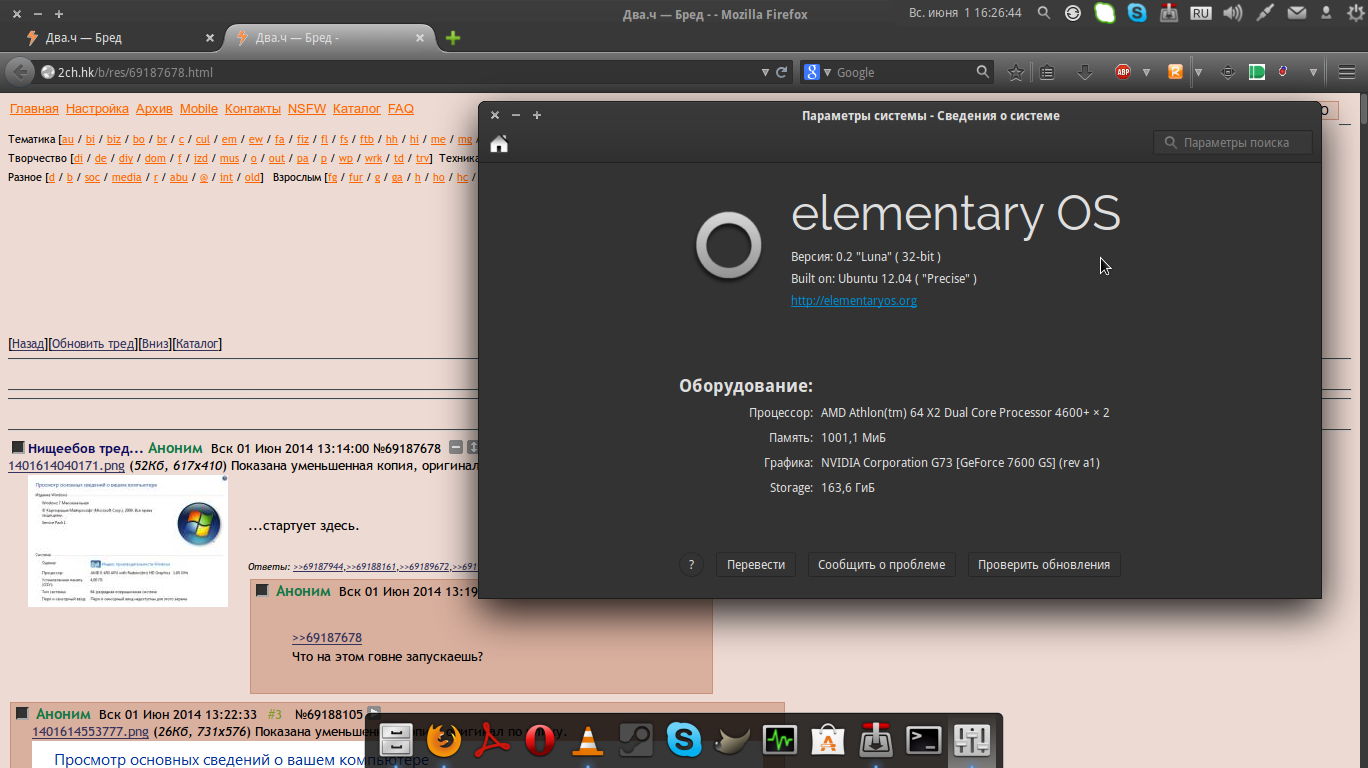Open the Каталог link in the top menu
This screenshot has width=1368, height=768.
click(357, 109)
